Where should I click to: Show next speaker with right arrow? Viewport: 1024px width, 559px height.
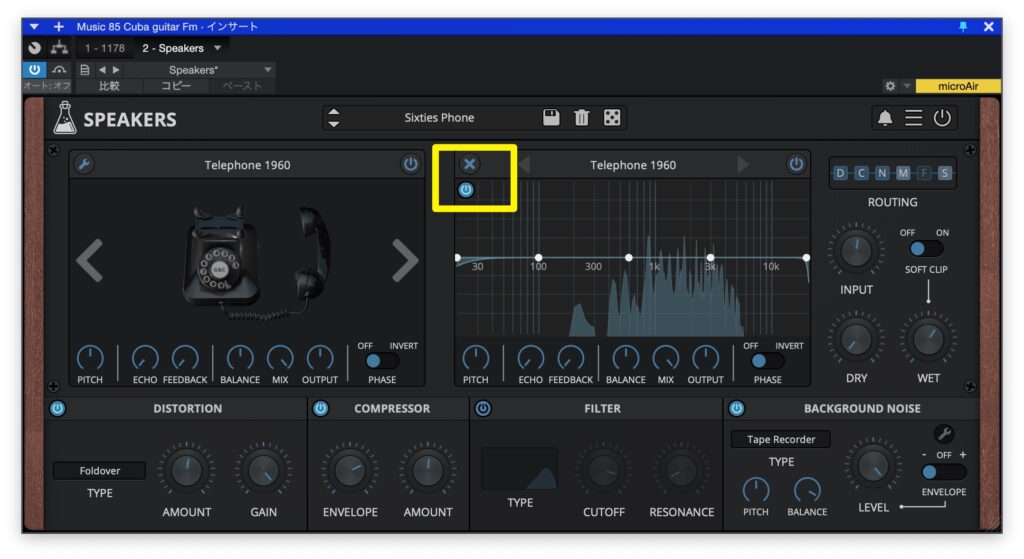click(x=404, y=261)
